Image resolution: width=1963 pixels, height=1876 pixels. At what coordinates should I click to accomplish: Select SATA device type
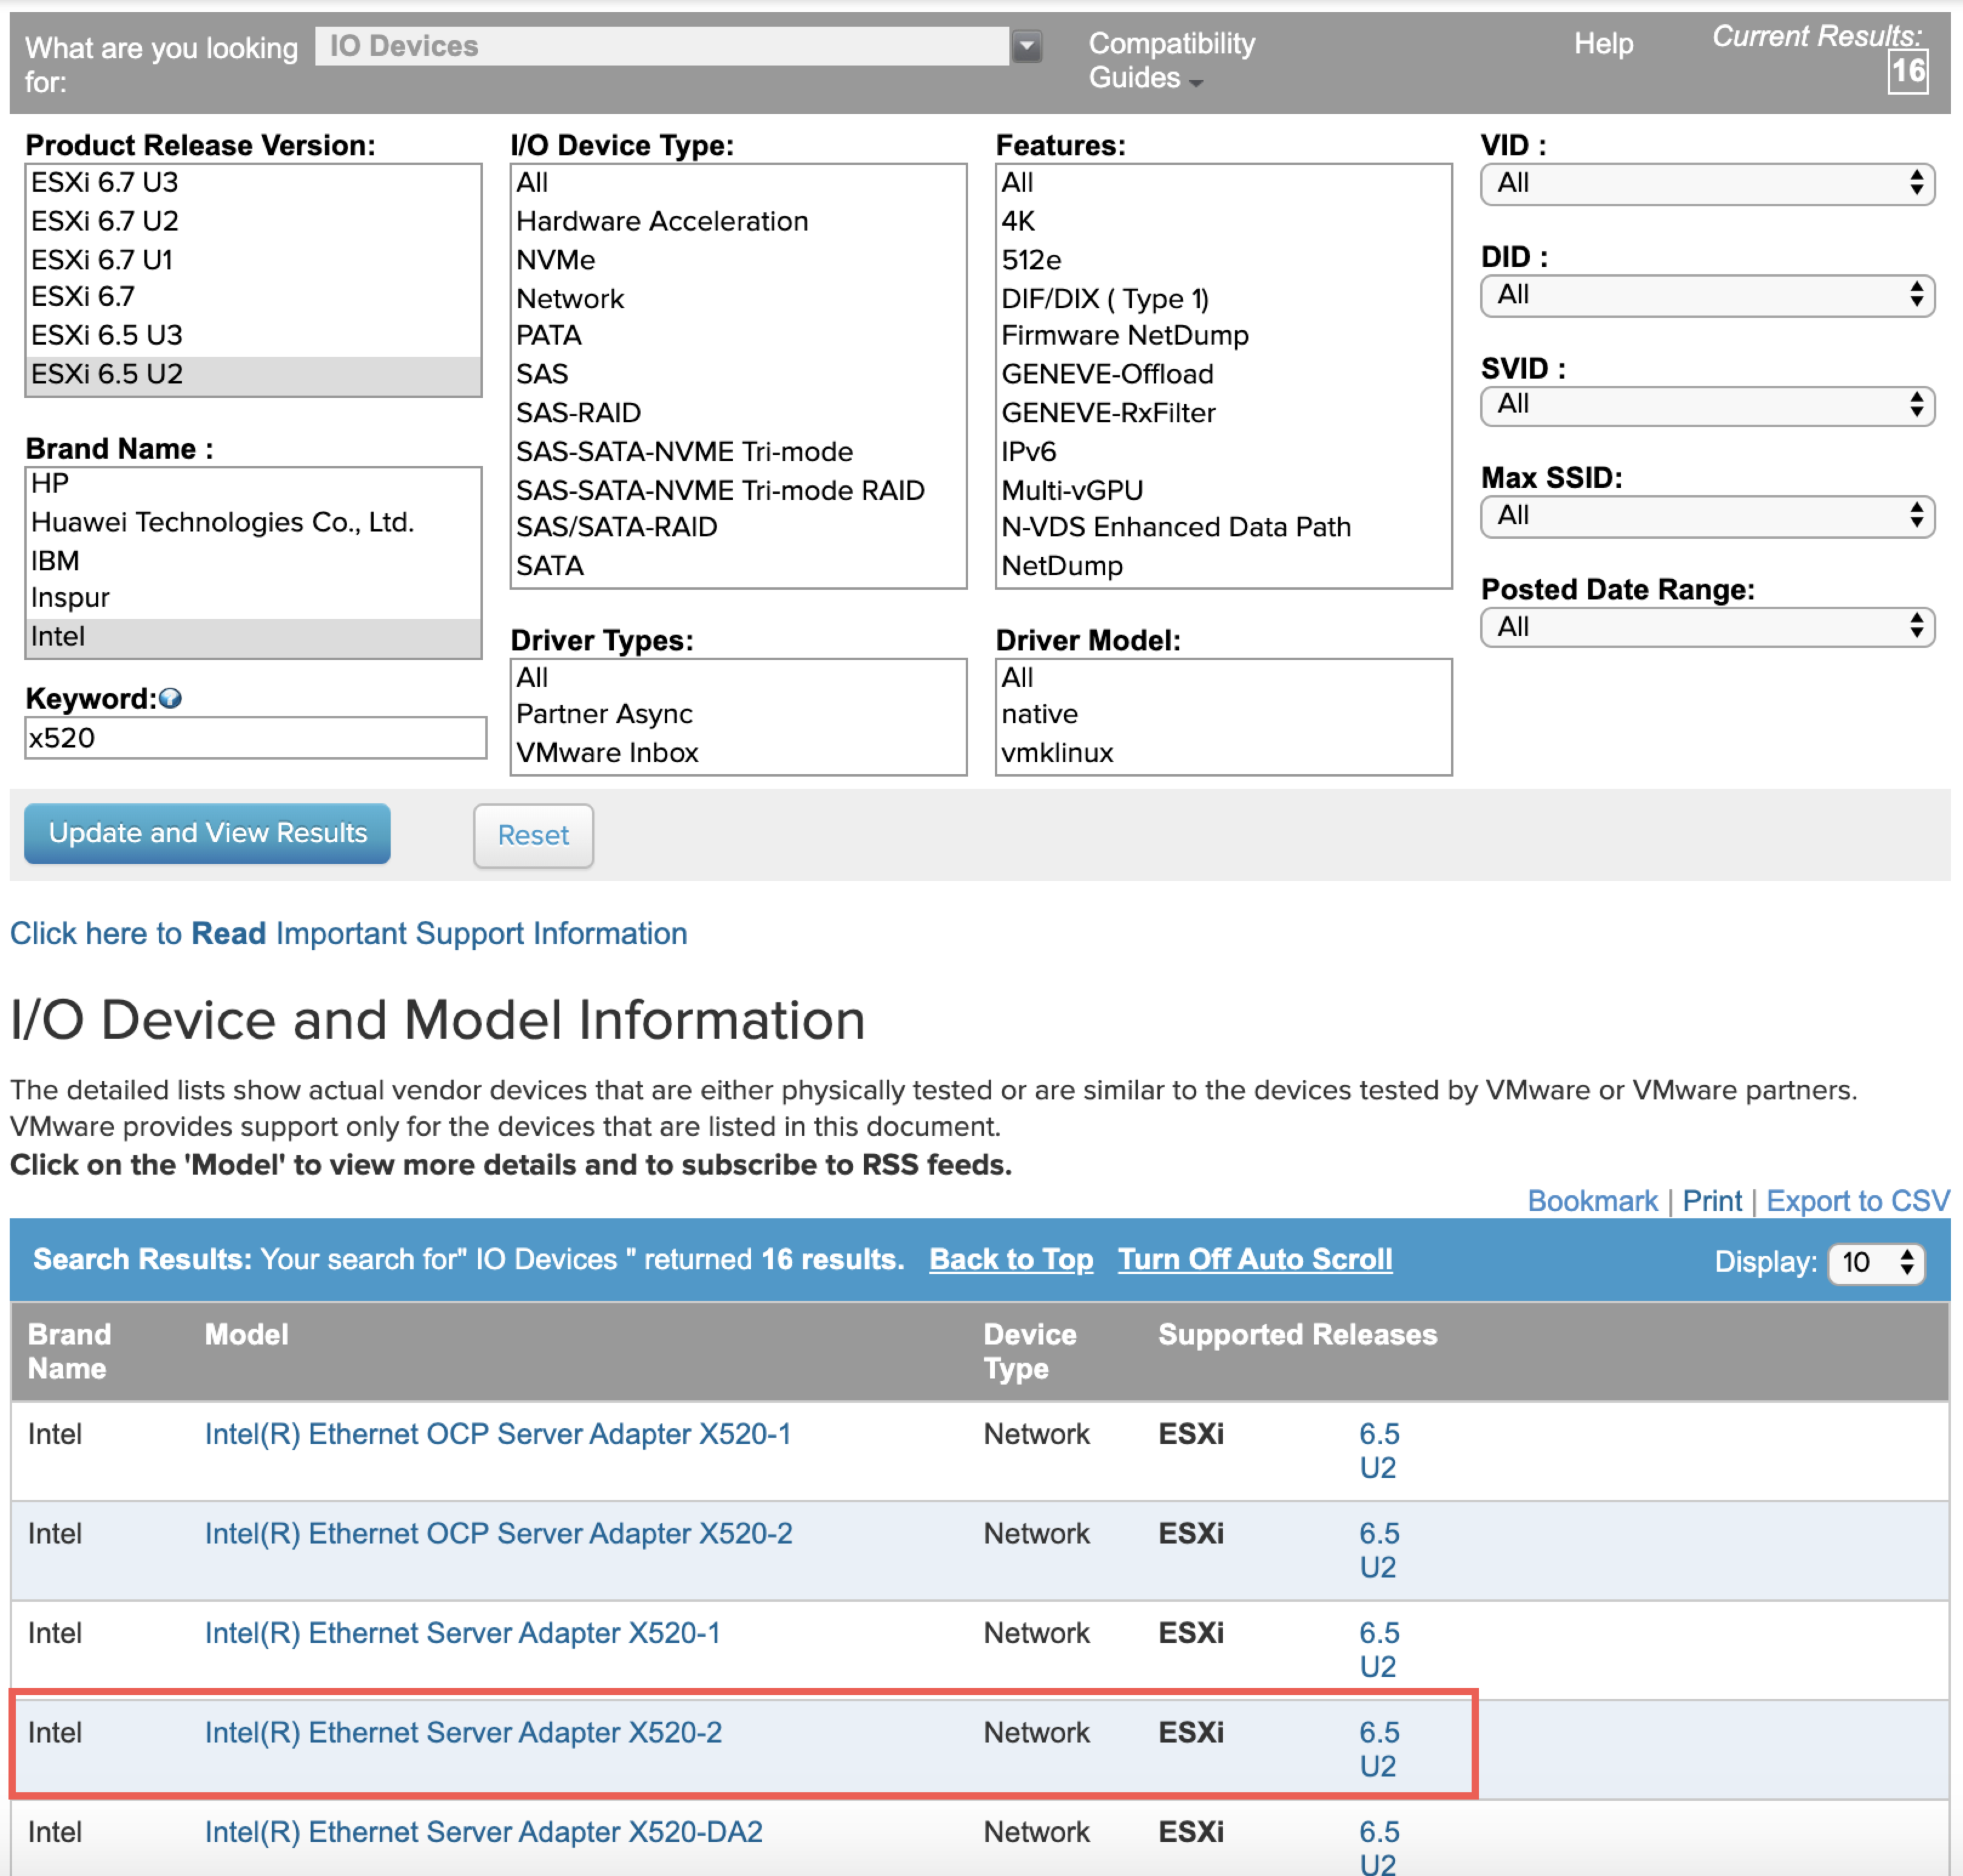point(738,566)
